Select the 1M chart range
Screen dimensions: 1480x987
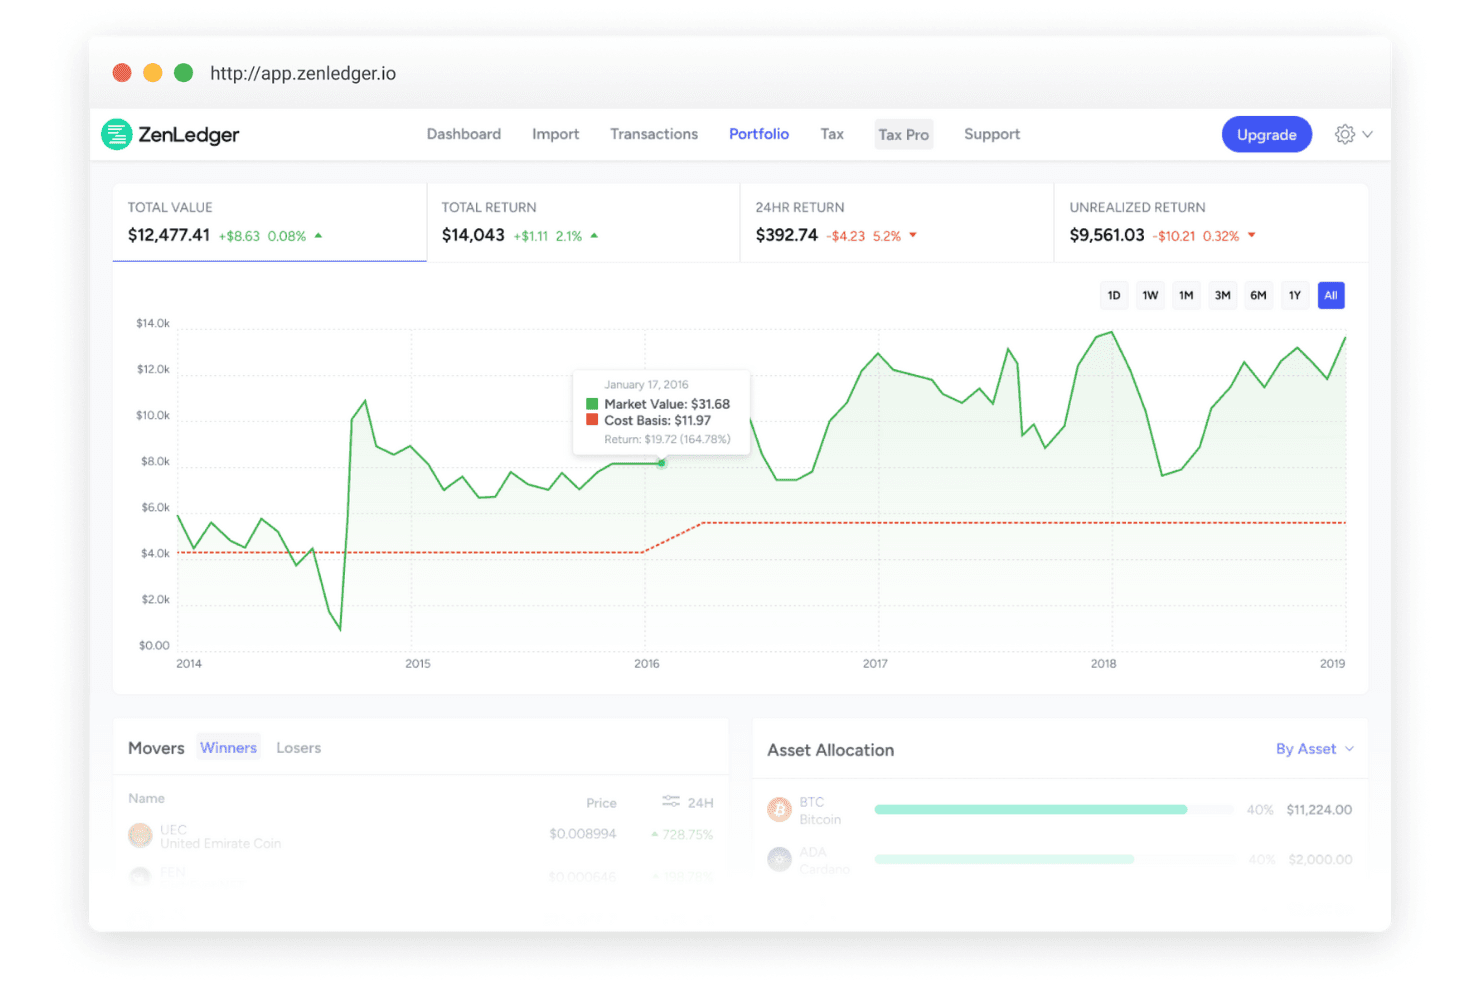[1186, 295]
